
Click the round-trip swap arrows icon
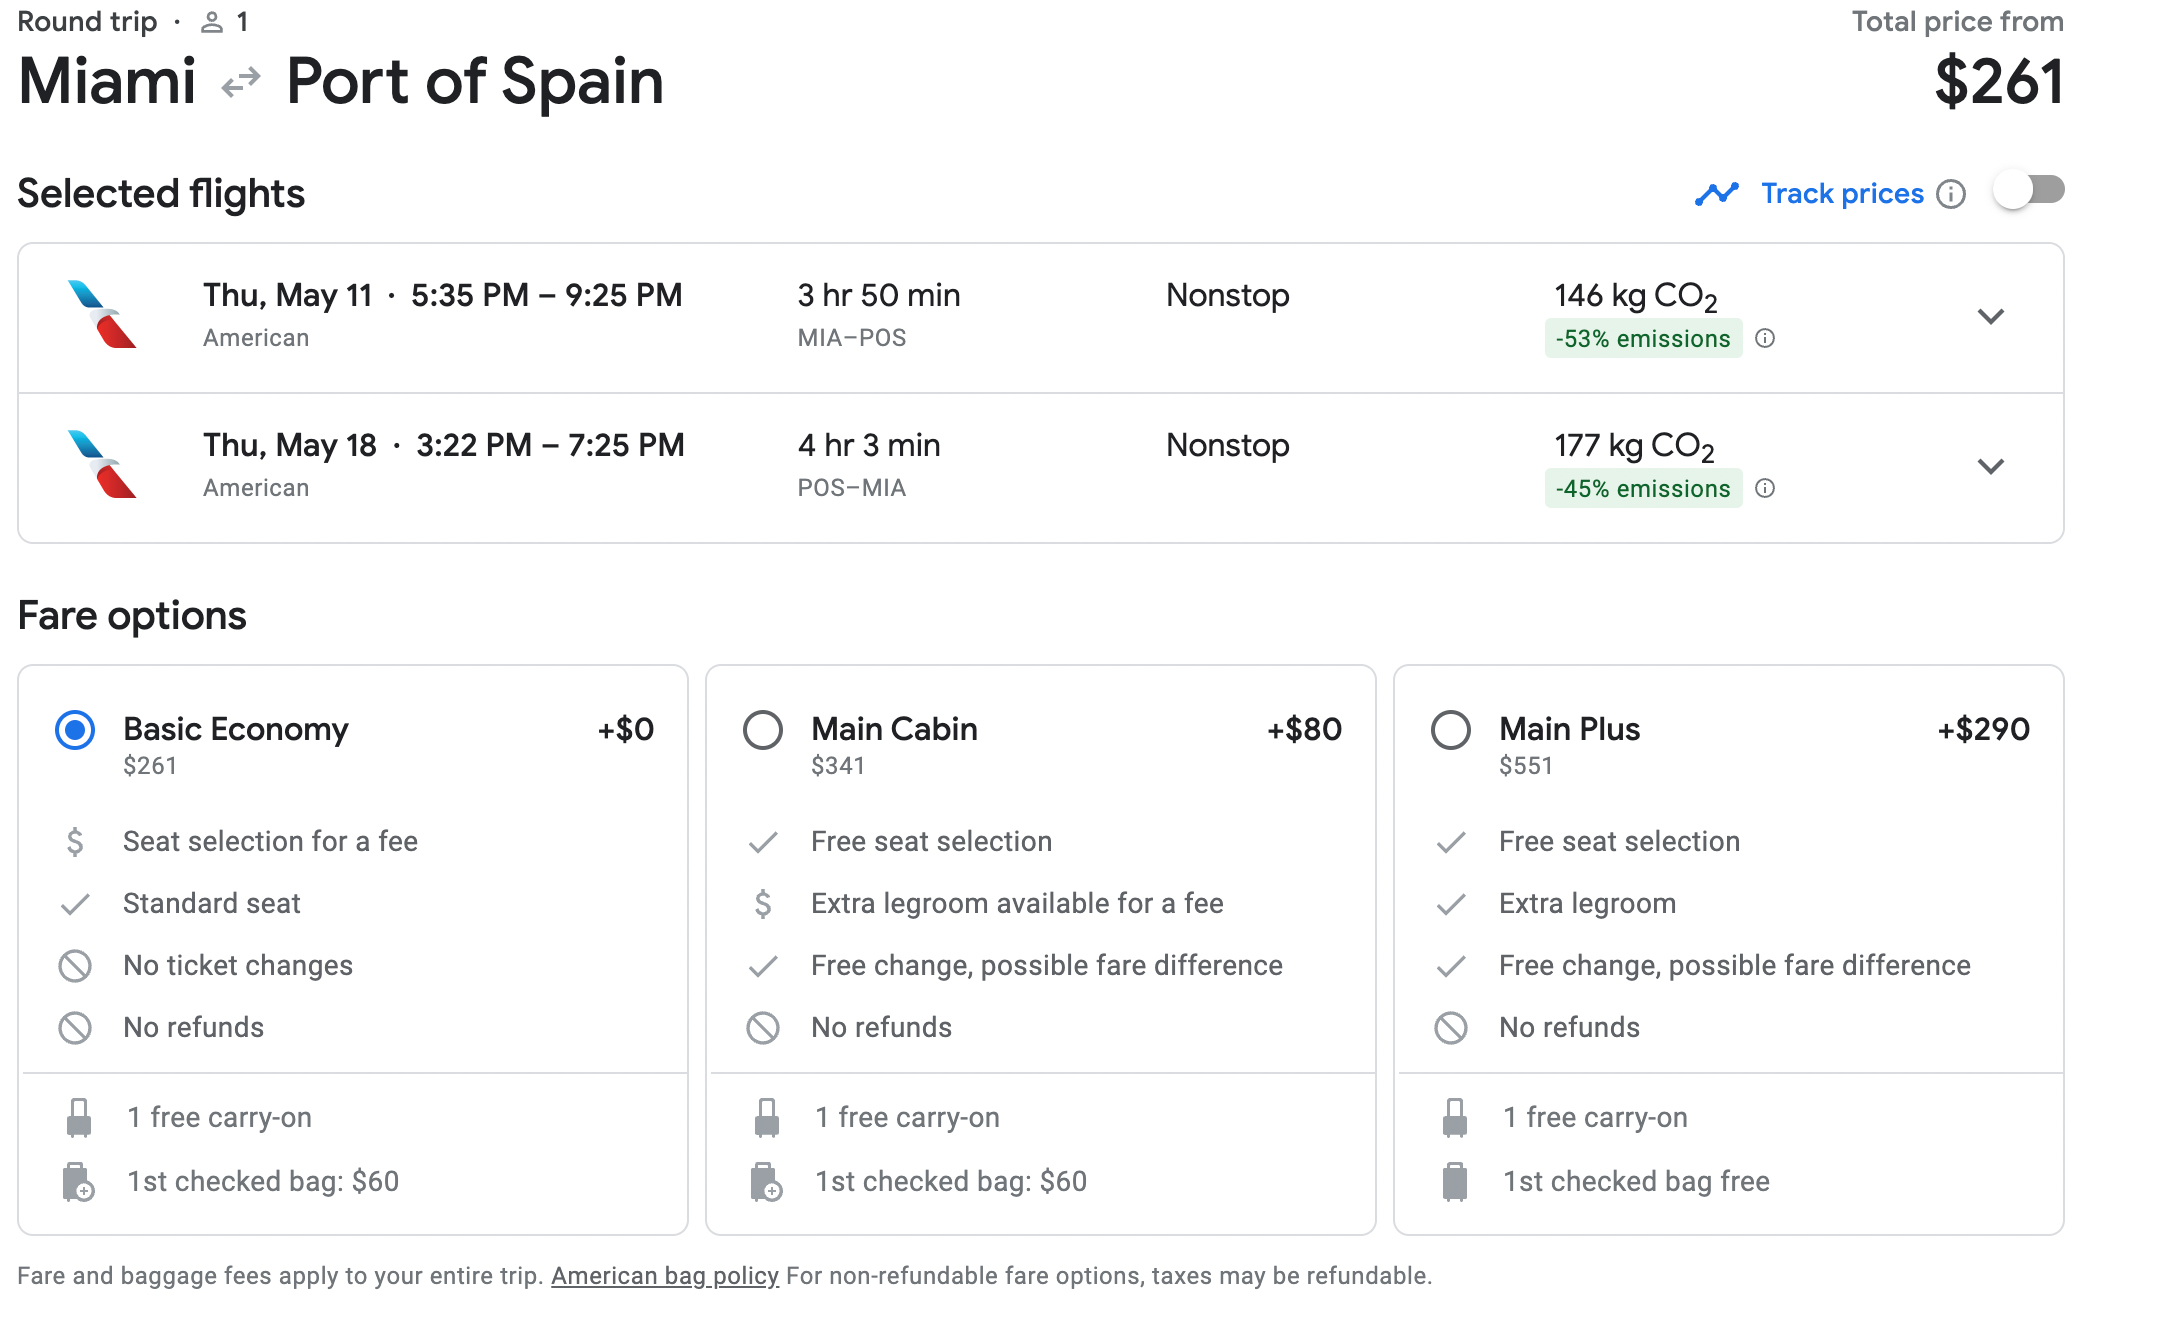[241, 82]
